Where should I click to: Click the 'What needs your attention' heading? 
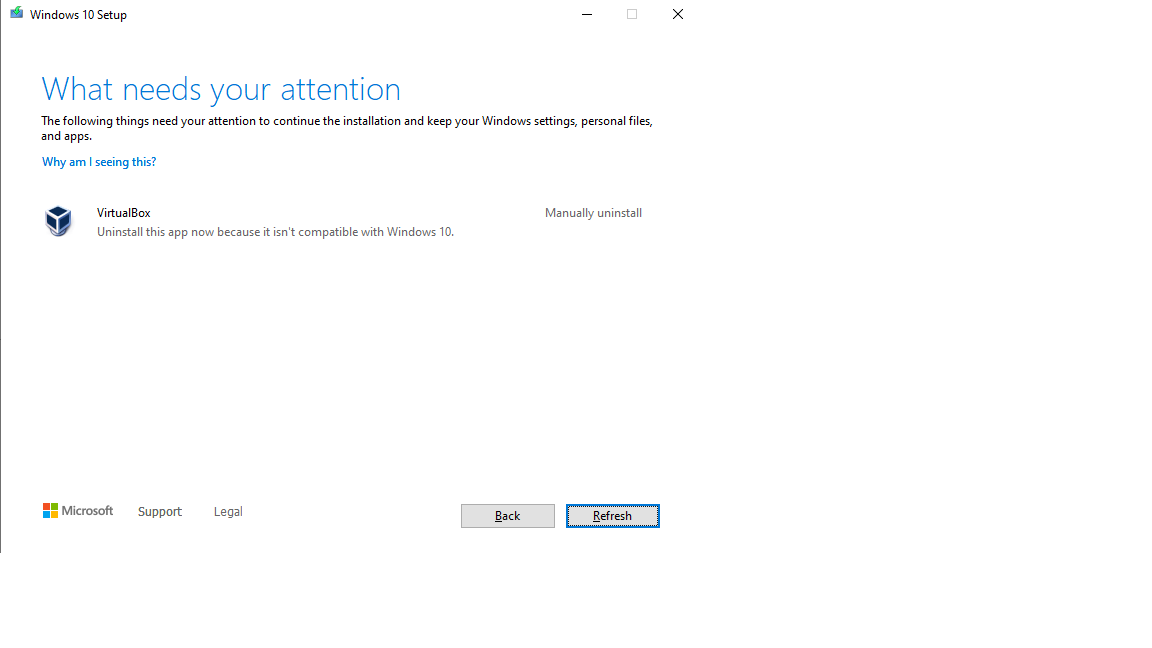pyautogui.click(x=221, y=90)
